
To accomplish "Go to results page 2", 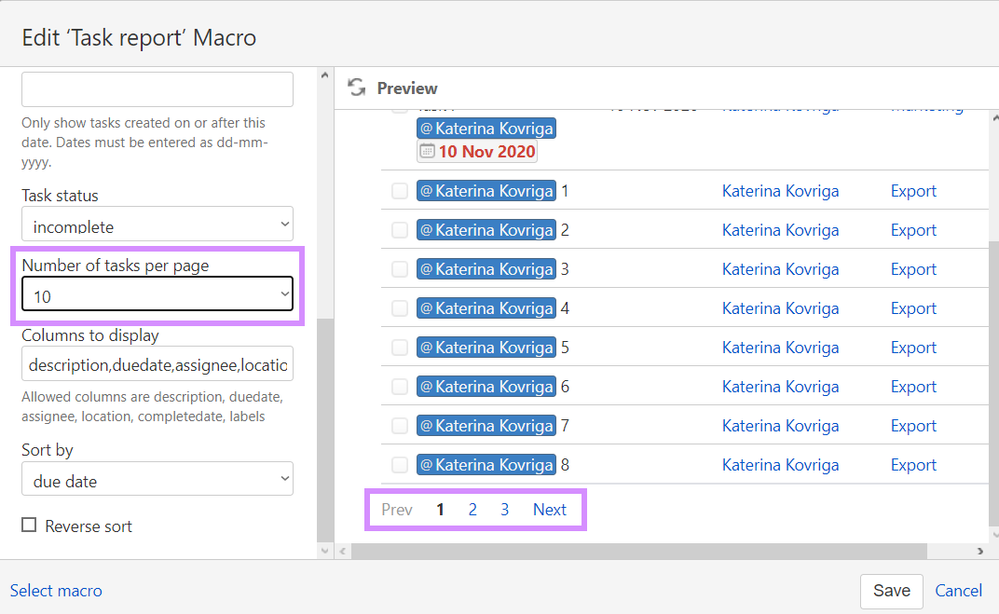I will [x=472, y=510].
